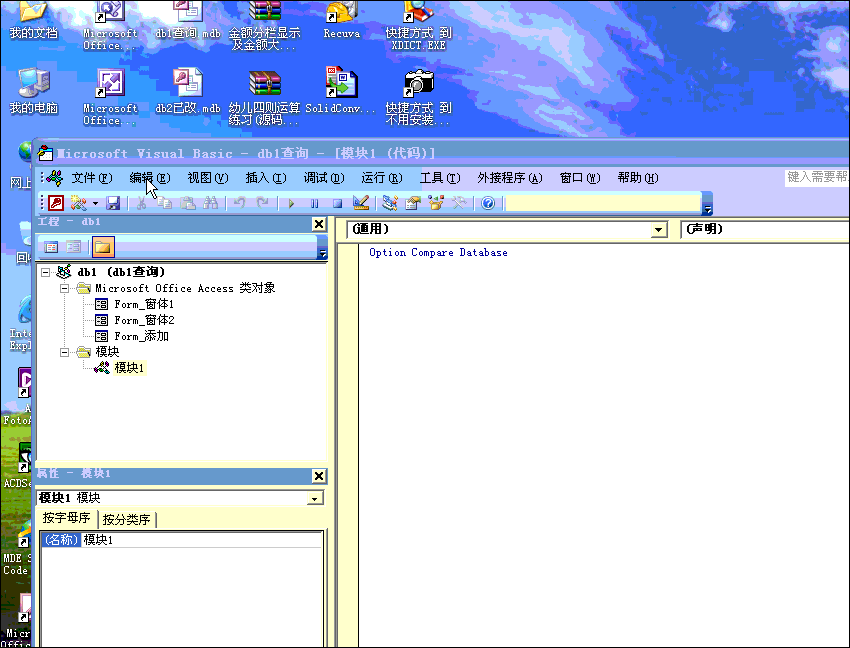Click 我的电脑 desktop icon

pos(33,91)
